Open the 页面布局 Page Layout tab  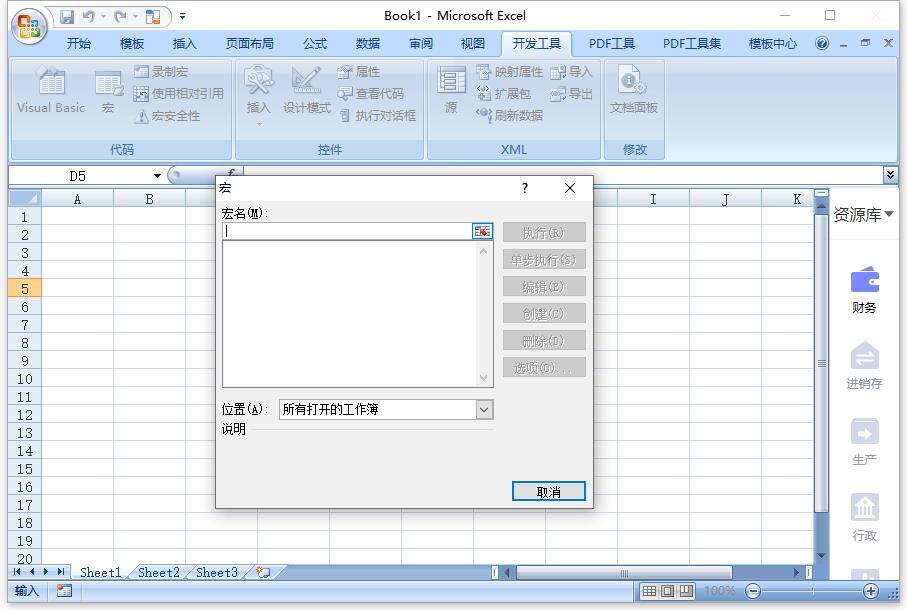[250, 43]
